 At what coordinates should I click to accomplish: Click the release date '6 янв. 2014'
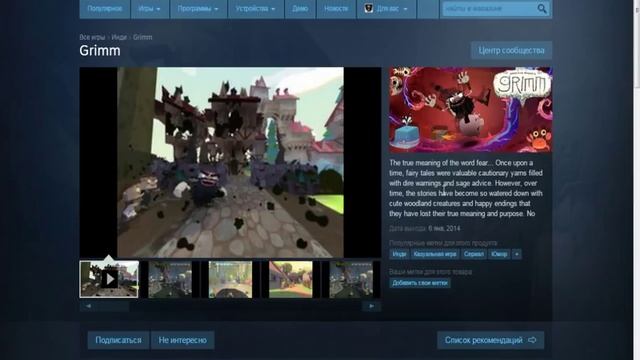tap(444, 229)
